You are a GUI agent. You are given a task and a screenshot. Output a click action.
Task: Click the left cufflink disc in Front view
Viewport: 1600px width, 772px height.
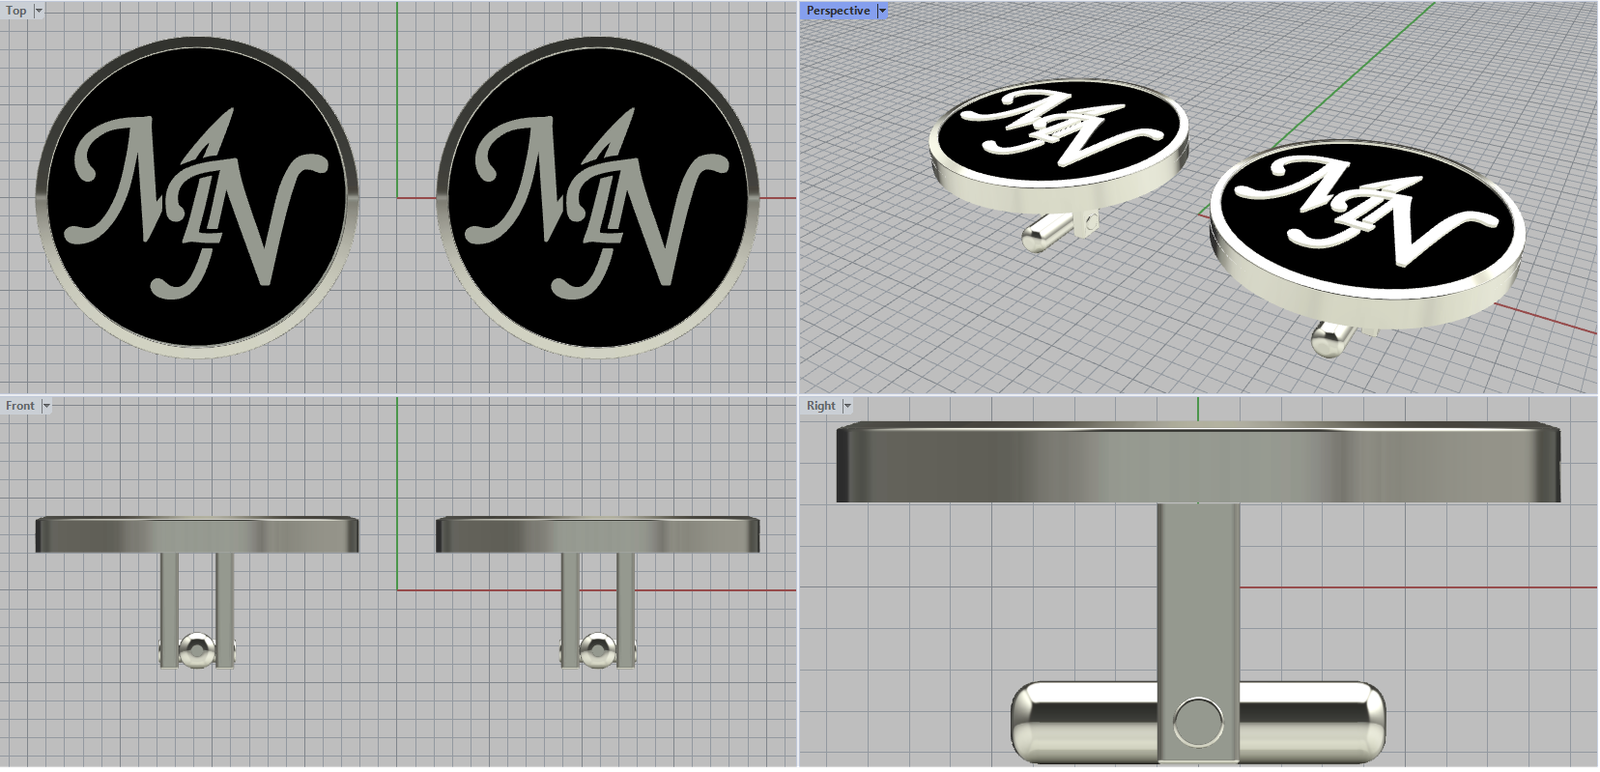pos(197,535)
